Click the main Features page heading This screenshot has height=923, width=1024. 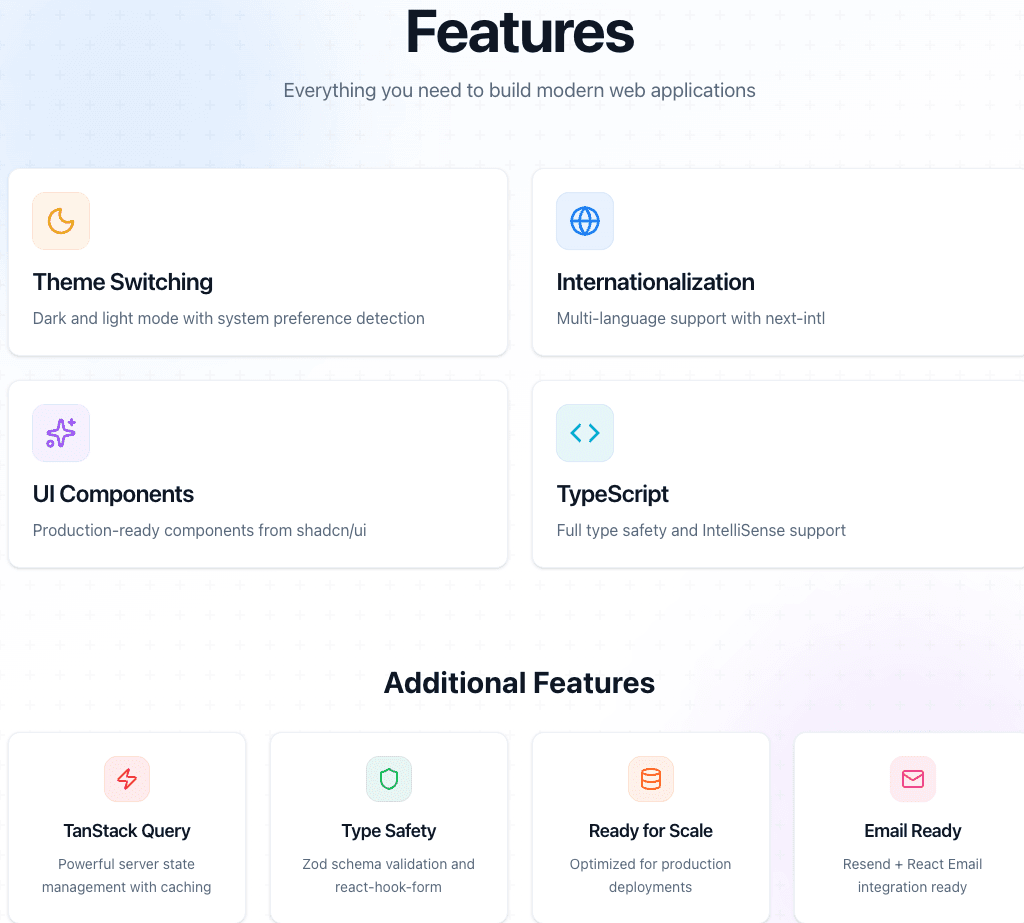pyautogui.click(x=519, y=32)
